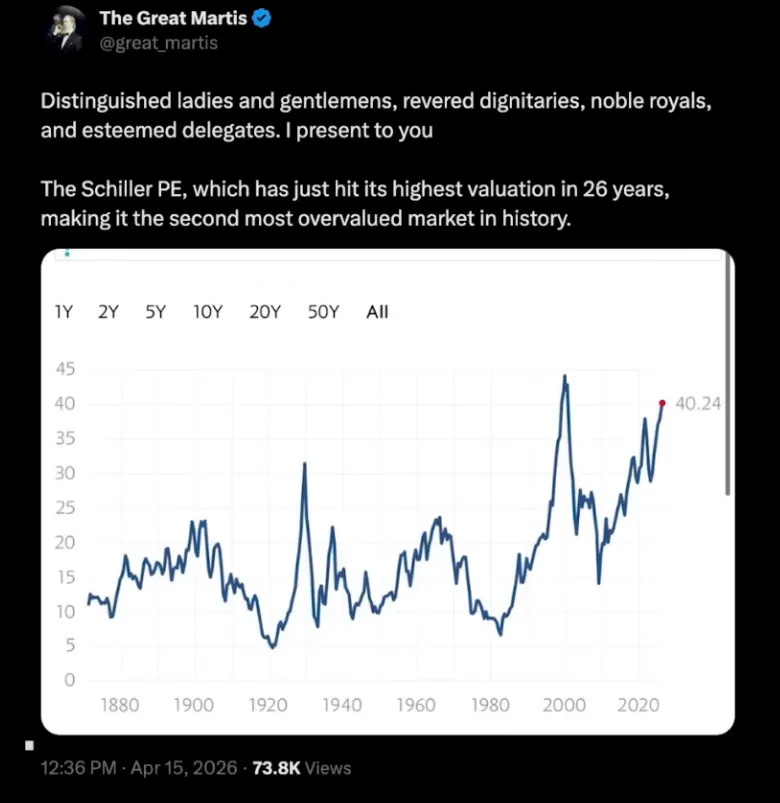Select the 1Y time range
Screen dimensions: 780x803
coord(63,312)
